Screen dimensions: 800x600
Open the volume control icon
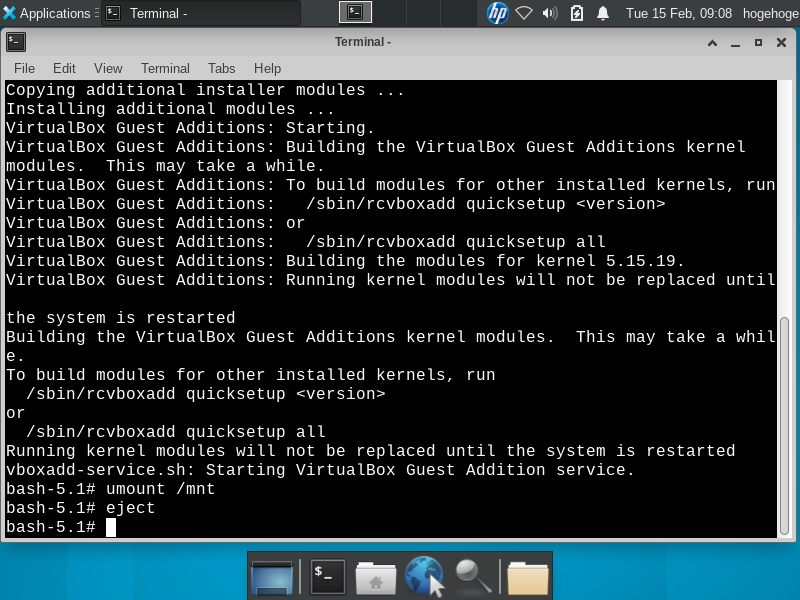click(550, 13)
